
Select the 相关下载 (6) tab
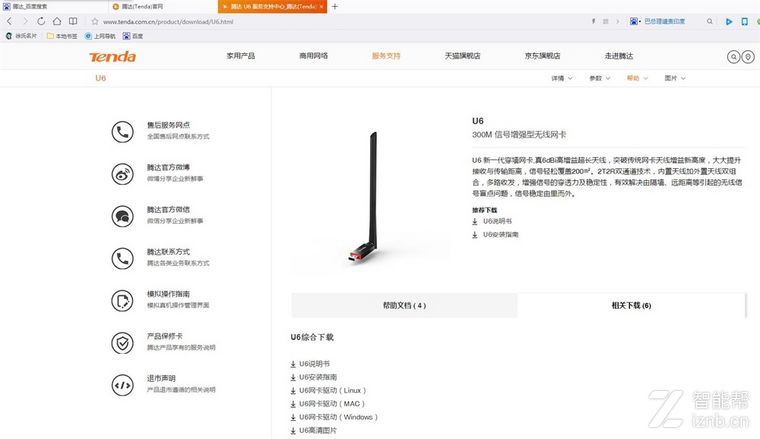[x=631, y=305]
